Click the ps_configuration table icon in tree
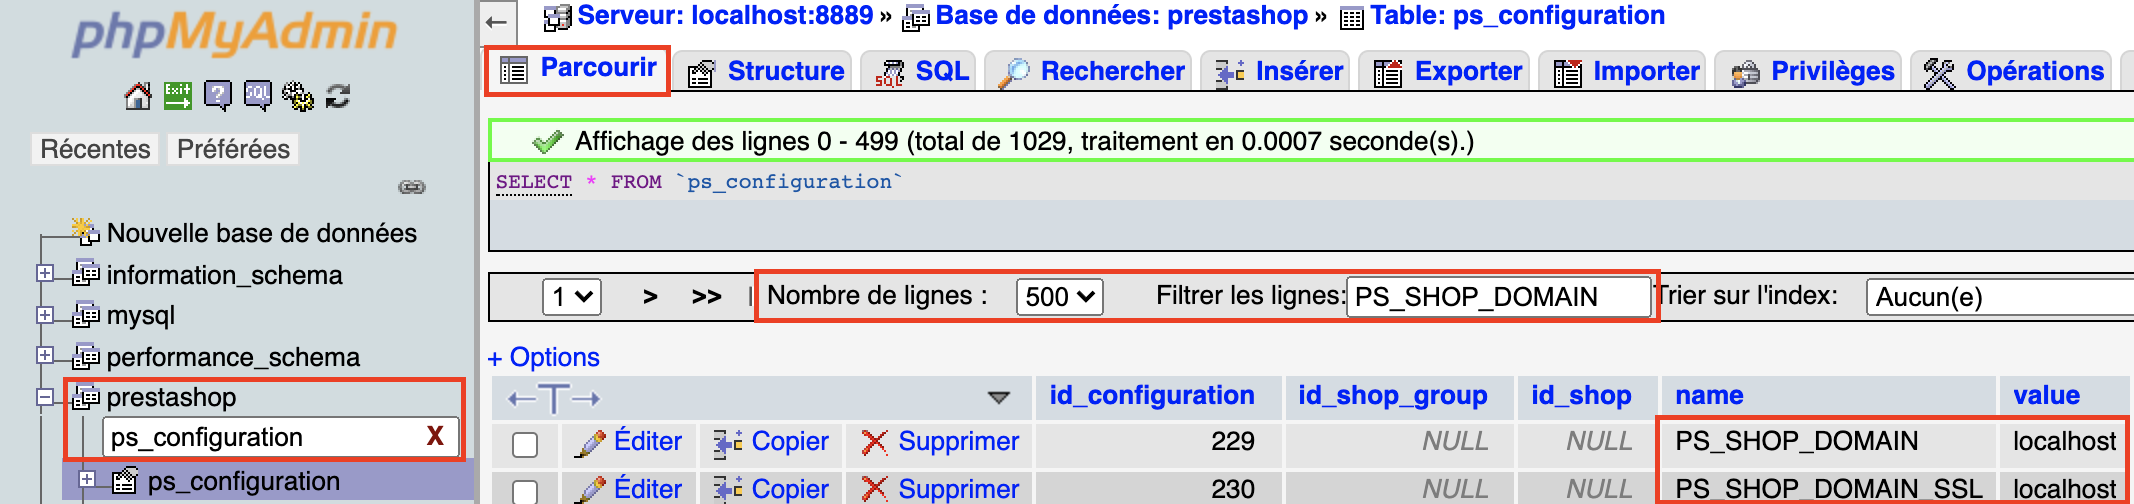2134x504 pixels. (x=125, y=481)
